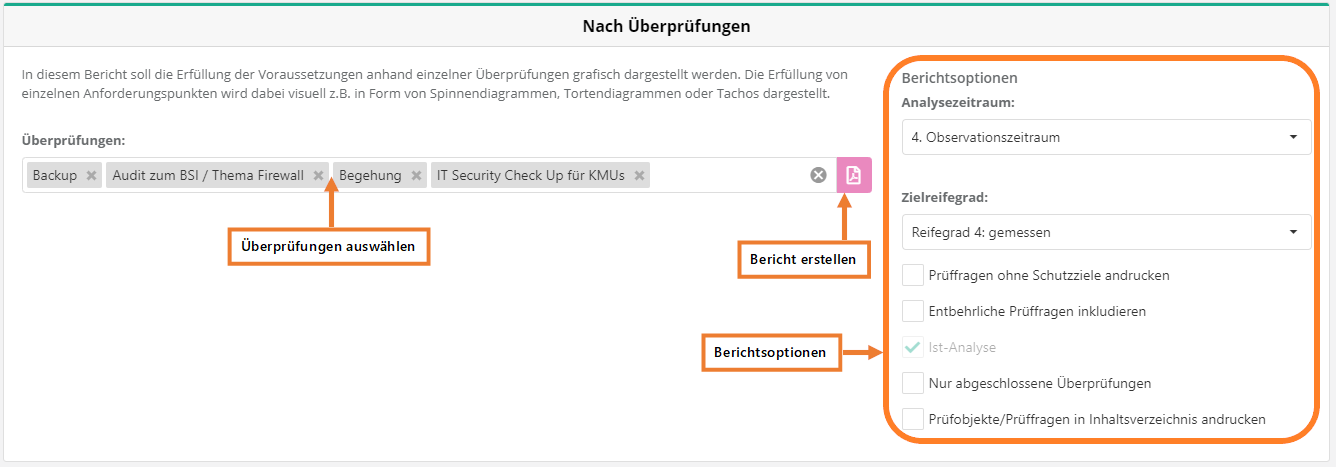Enable Nur abgeschlossene Überprüfungen
This screenshot has width=1336, height=467.
point(912,383)
